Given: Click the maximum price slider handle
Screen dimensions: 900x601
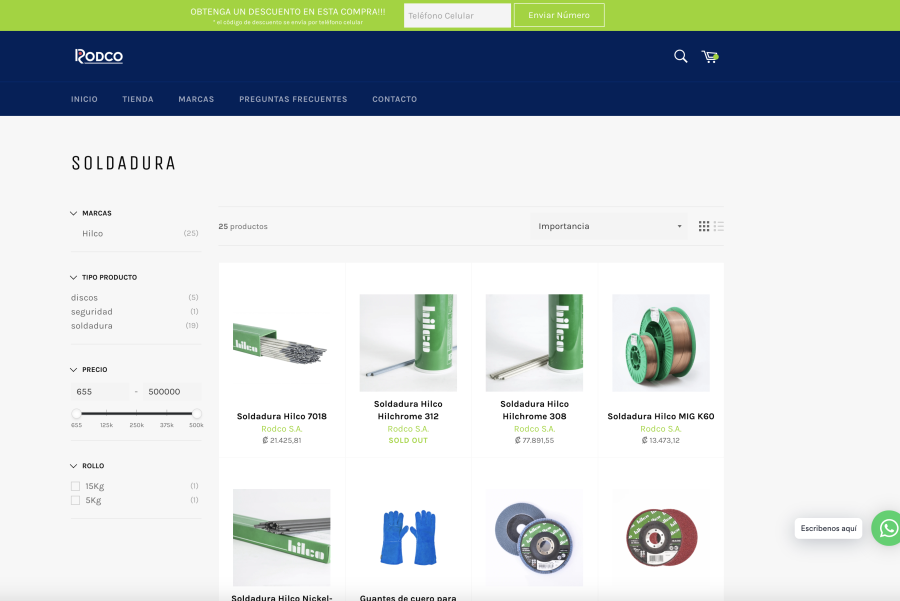Looking at the screenshot, I should click(x=197, y=413).
